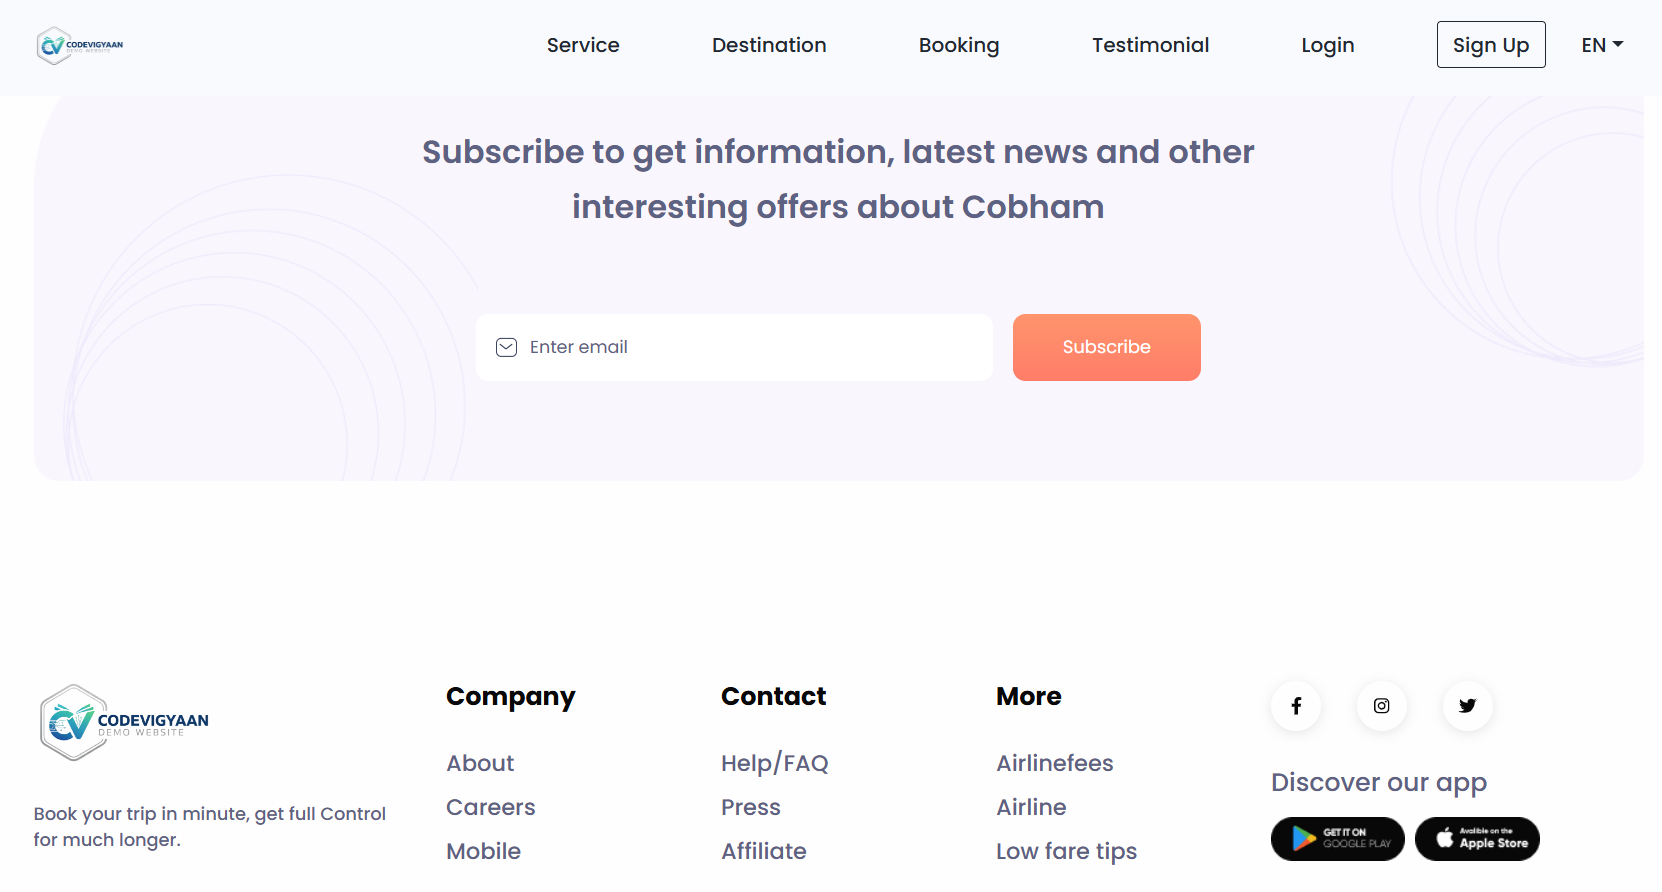Open the Testimonial nav item

[x=1150, y=45]
